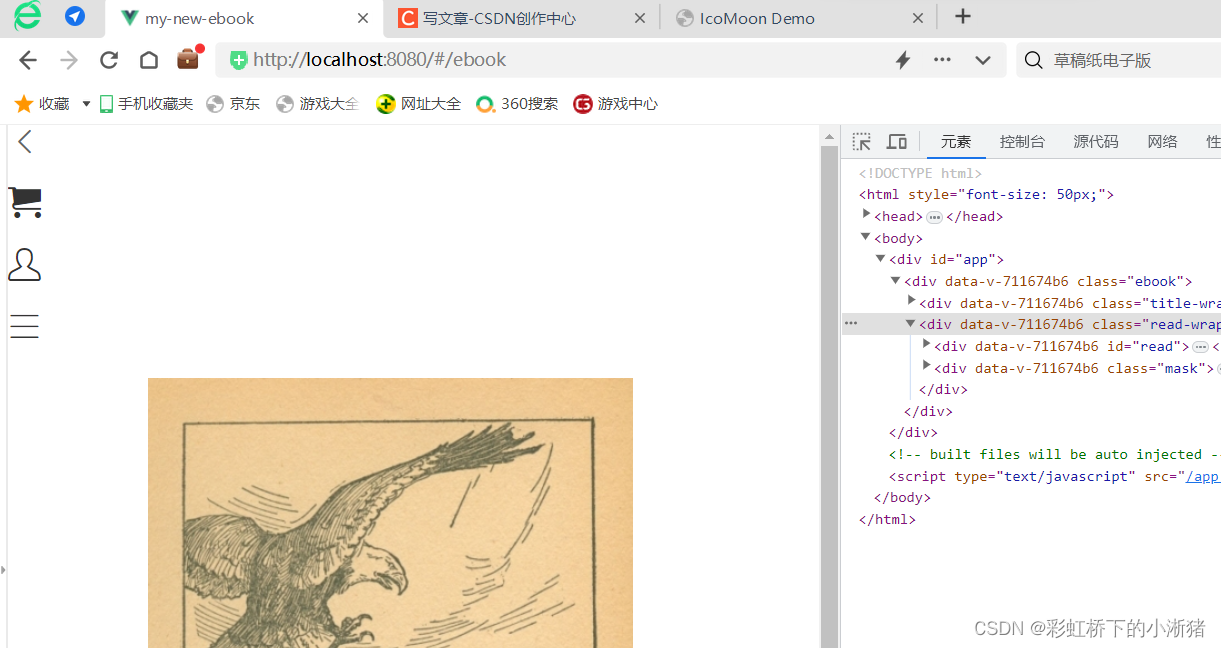Switch to the 控制台 DevTools tab
This screenshot has width=1221, height=648.
coord(1022,142)
